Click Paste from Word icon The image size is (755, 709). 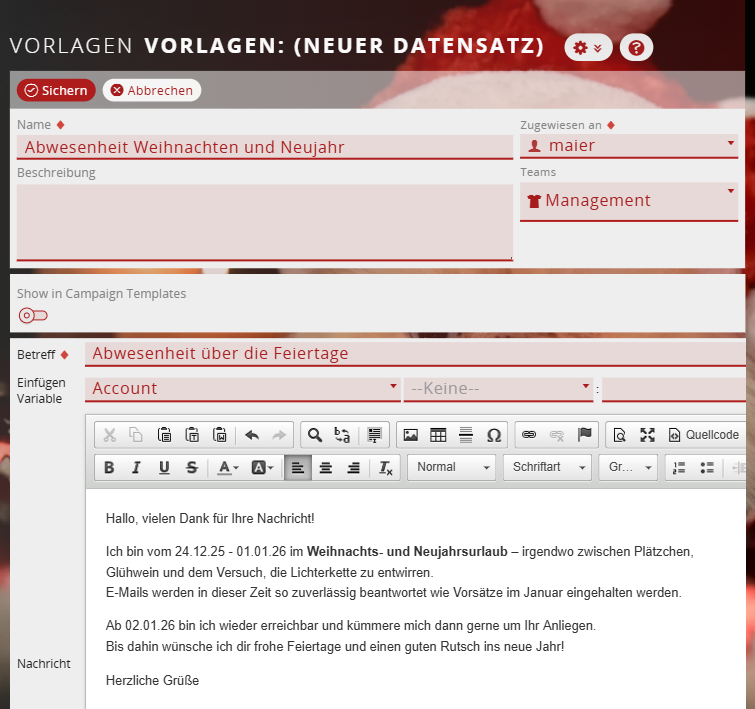coord(220,435)
